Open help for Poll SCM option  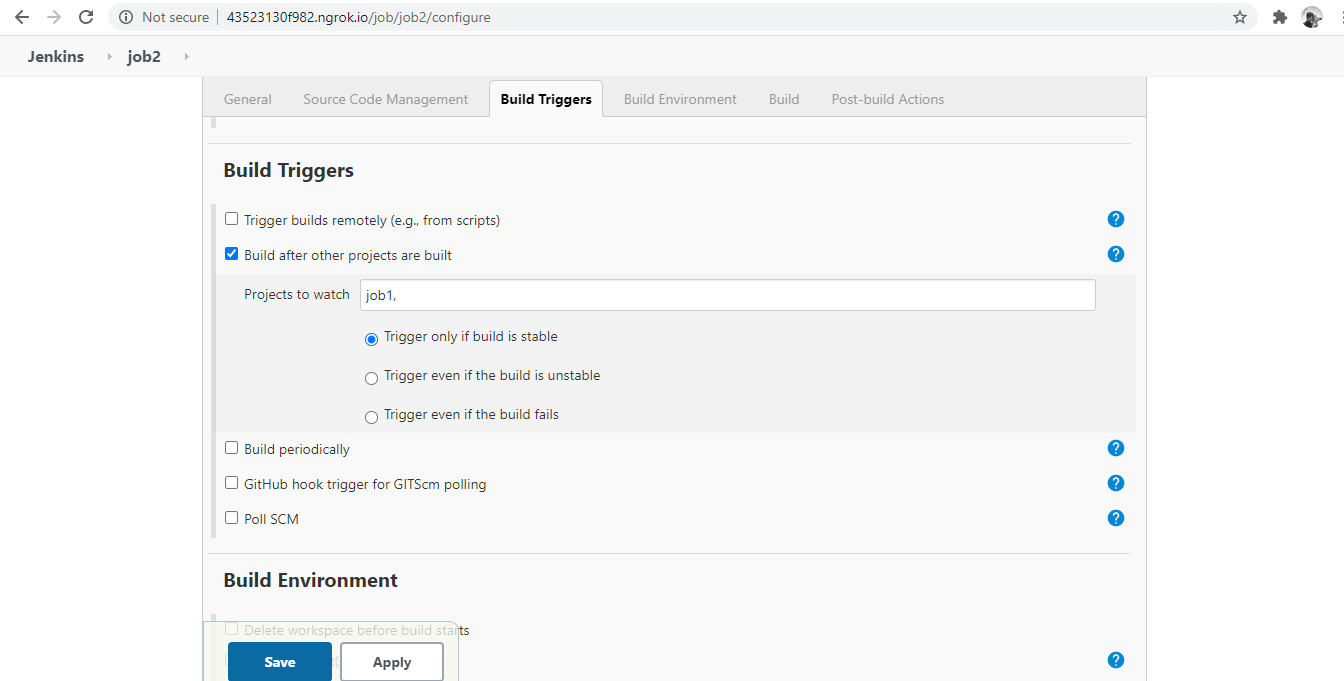[1115, 517]
